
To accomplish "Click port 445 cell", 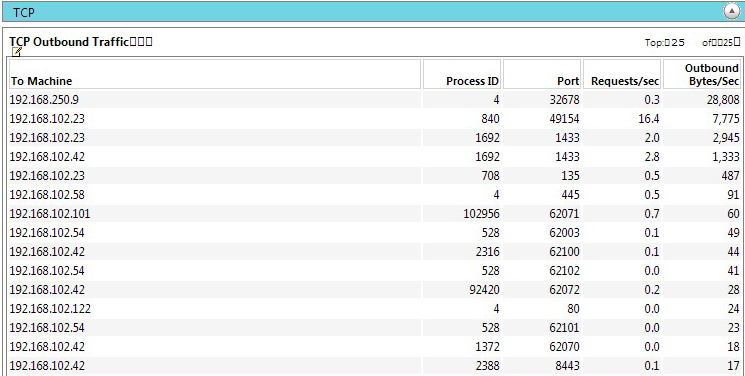I will click(x=571, y=195).
